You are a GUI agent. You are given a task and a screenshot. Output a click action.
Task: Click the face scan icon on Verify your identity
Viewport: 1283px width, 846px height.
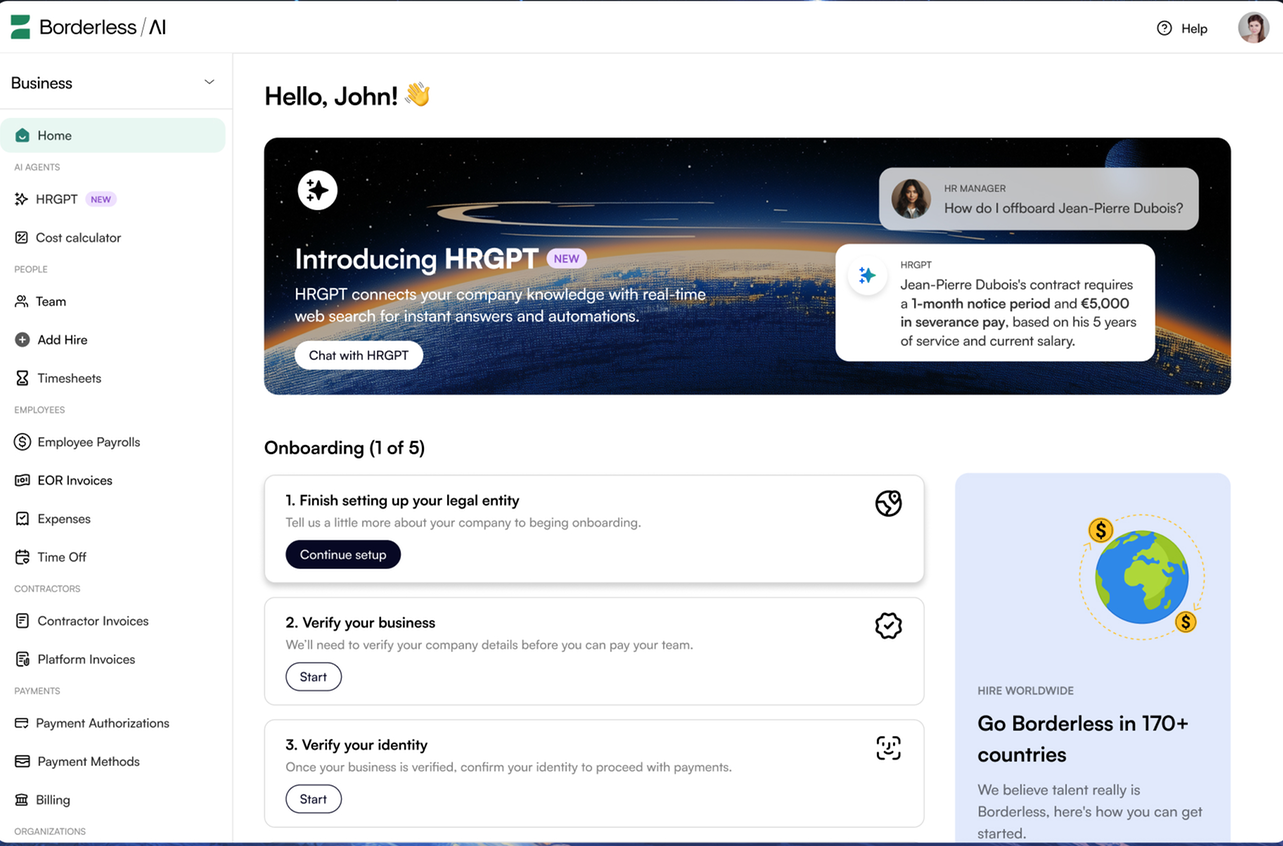tap(888, 748)
